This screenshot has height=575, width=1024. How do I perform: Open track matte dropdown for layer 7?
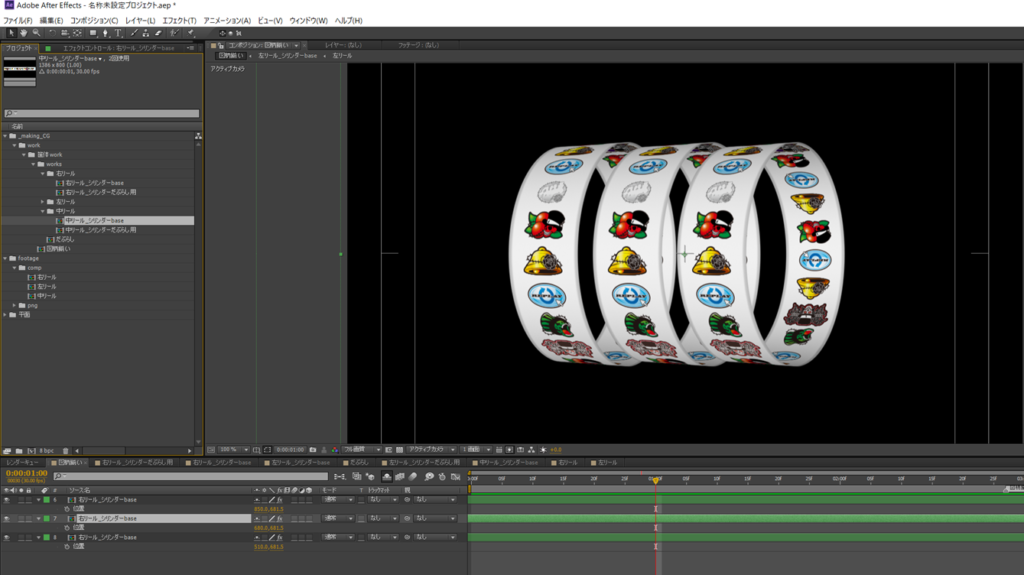[383, 519]
